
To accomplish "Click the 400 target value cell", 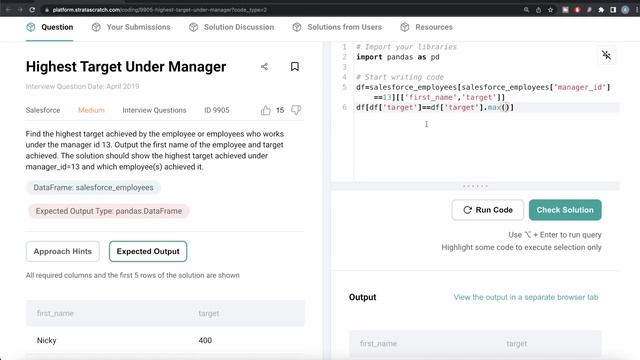I will (205, 340).
